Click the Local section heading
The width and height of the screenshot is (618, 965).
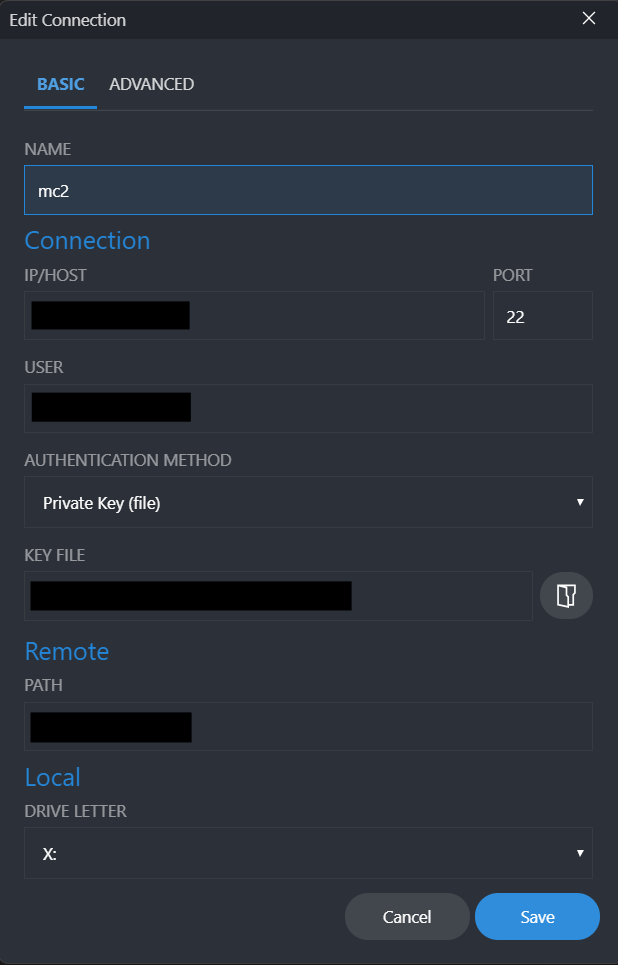[x=52, y=777]
